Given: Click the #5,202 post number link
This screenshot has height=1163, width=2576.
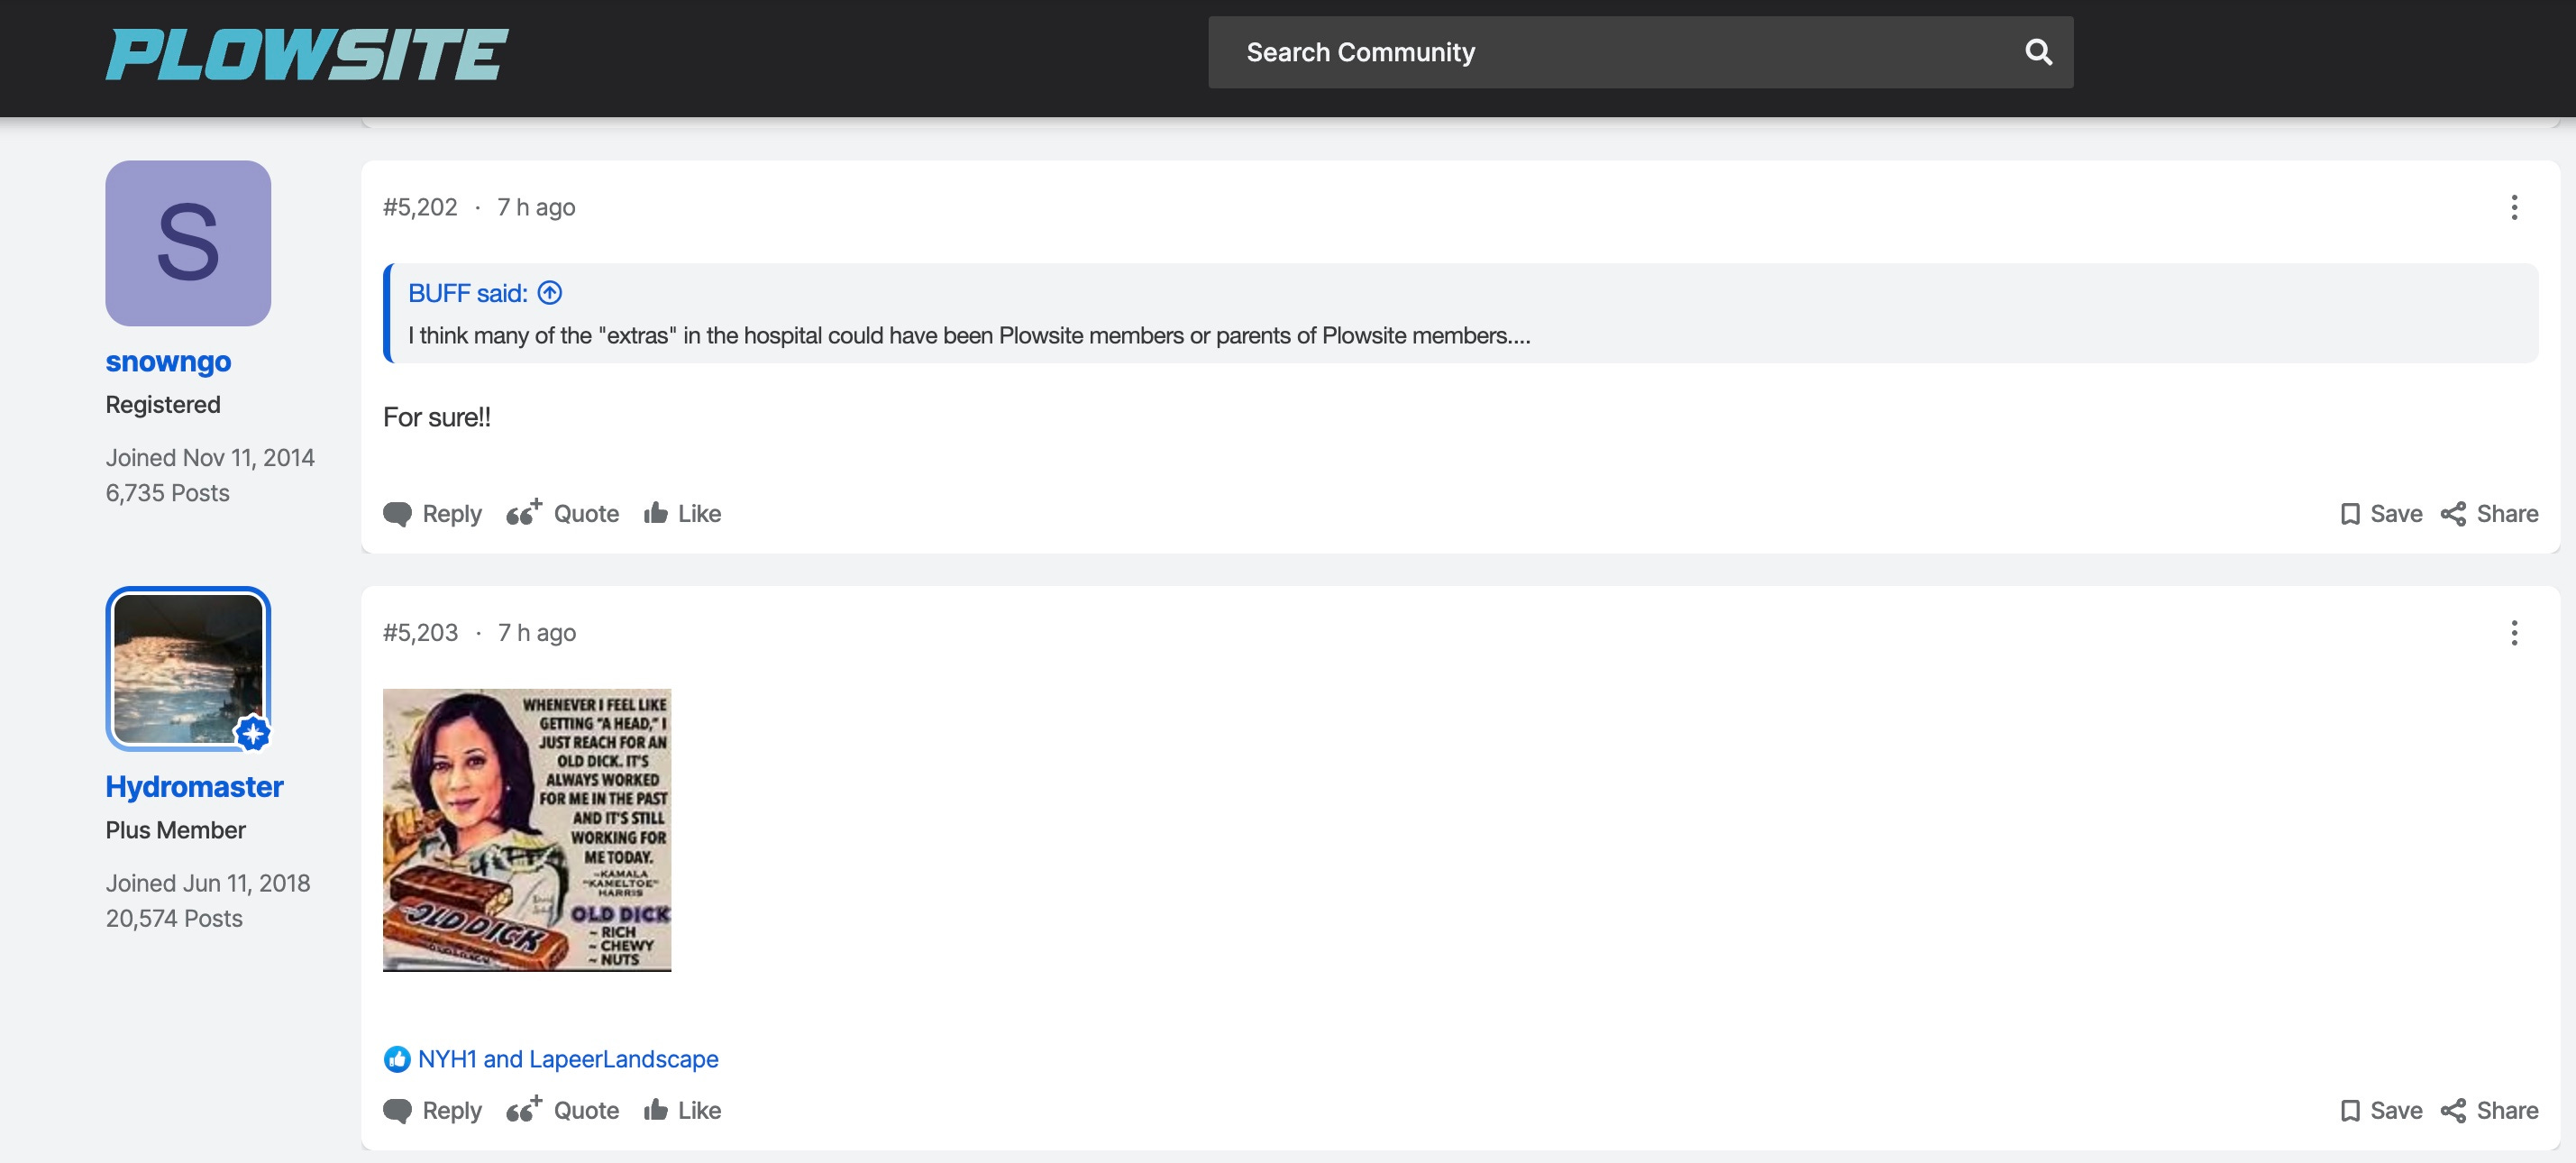Looking at the screenshot, I should [x=420, y=207].
